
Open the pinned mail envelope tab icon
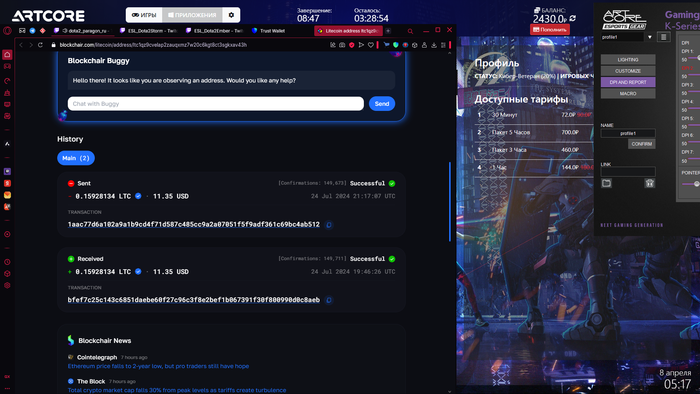point(22,31)
